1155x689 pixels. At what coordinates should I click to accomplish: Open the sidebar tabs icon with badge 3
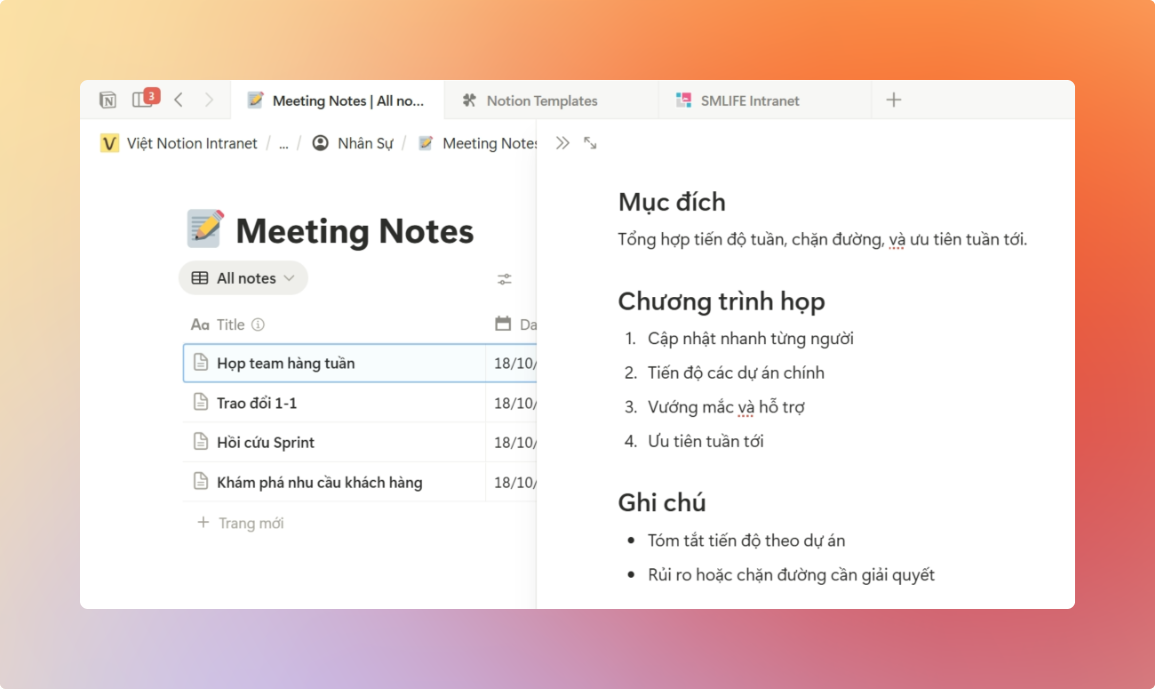click(x=142, y=100)
